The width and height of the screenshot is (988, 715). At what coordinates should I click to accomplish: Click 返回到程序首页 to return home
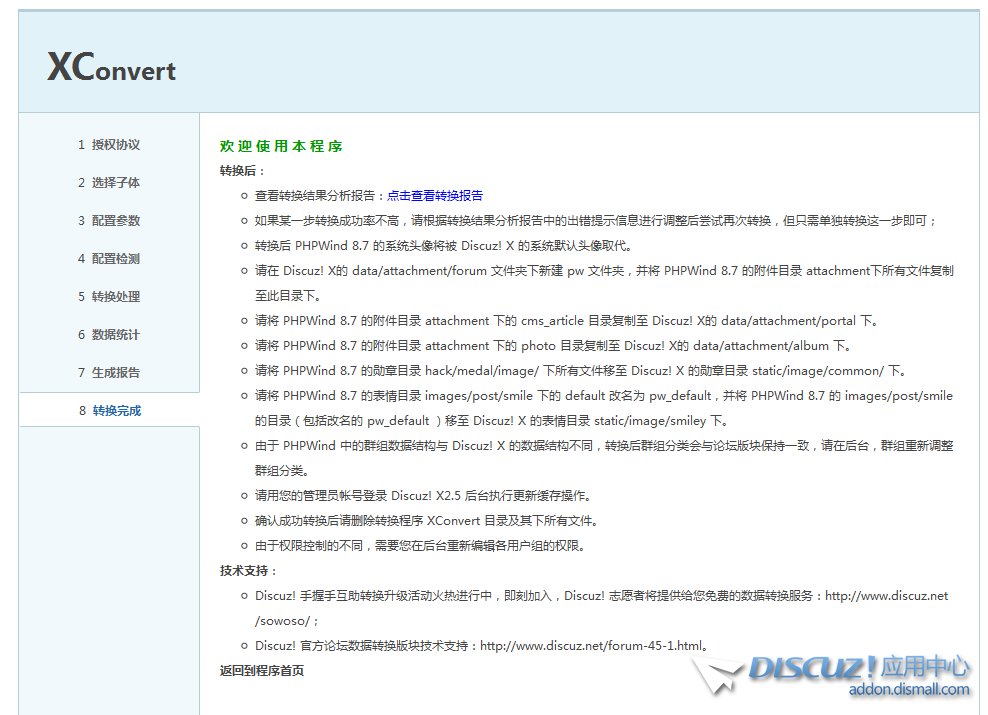[x=262, y=671]
